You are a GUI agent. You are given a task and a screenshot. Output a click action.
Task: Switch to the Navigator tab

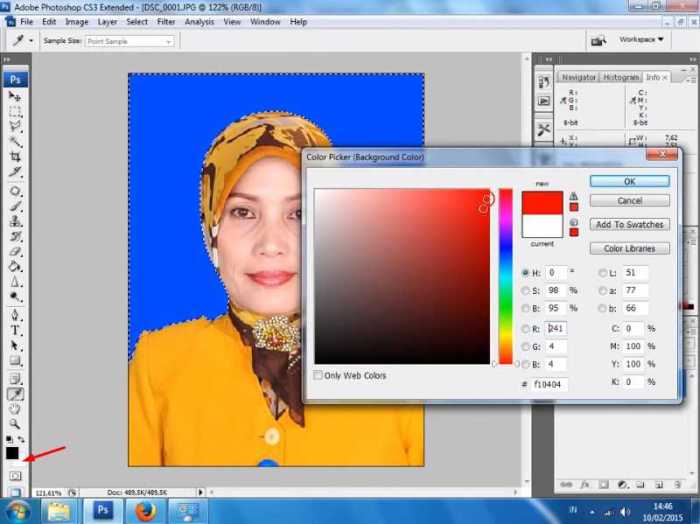point(579,77)
